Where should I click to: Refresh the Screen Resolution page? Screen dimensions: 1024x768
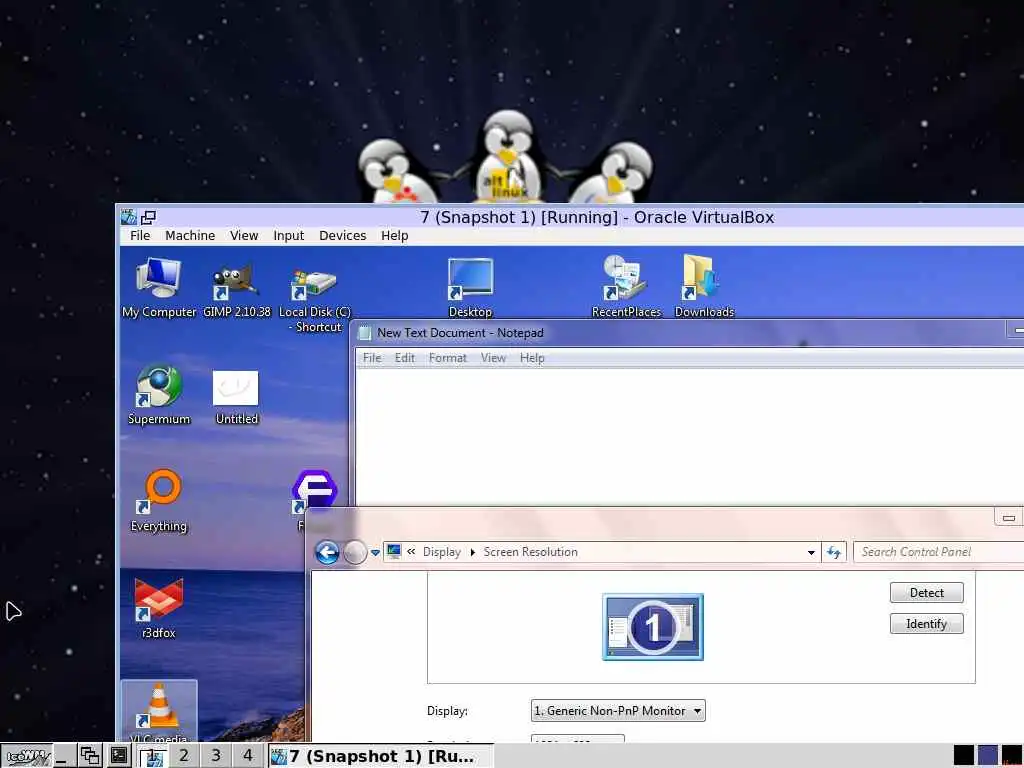[x=834, y=552]
